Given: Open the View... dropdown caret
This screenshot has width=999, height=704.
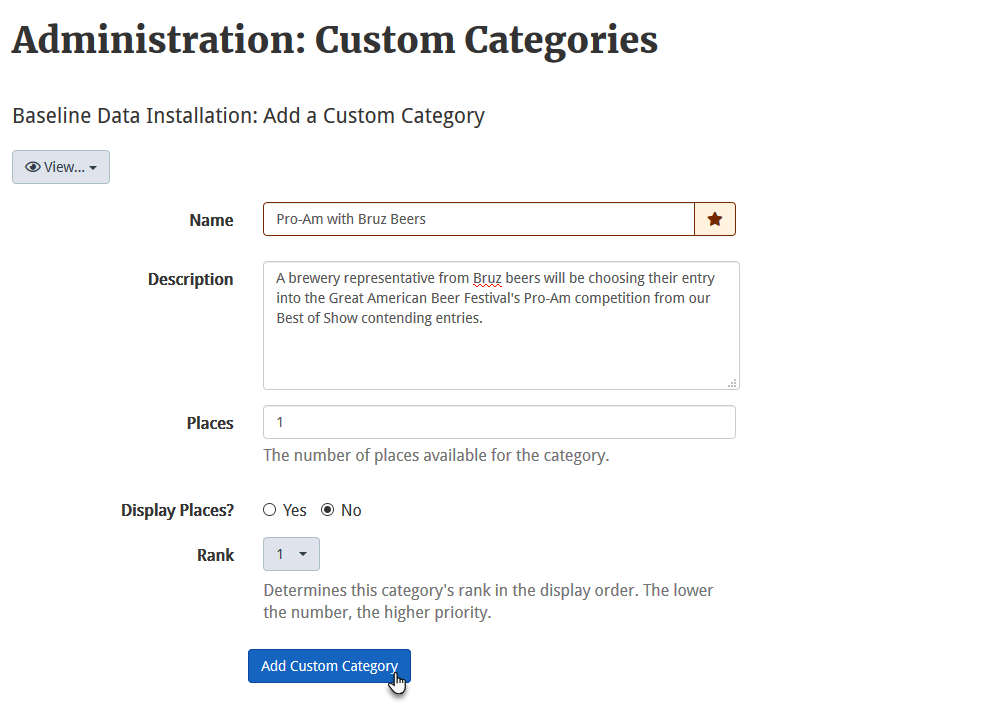Looking at the screenshot, I should [93, 168].
